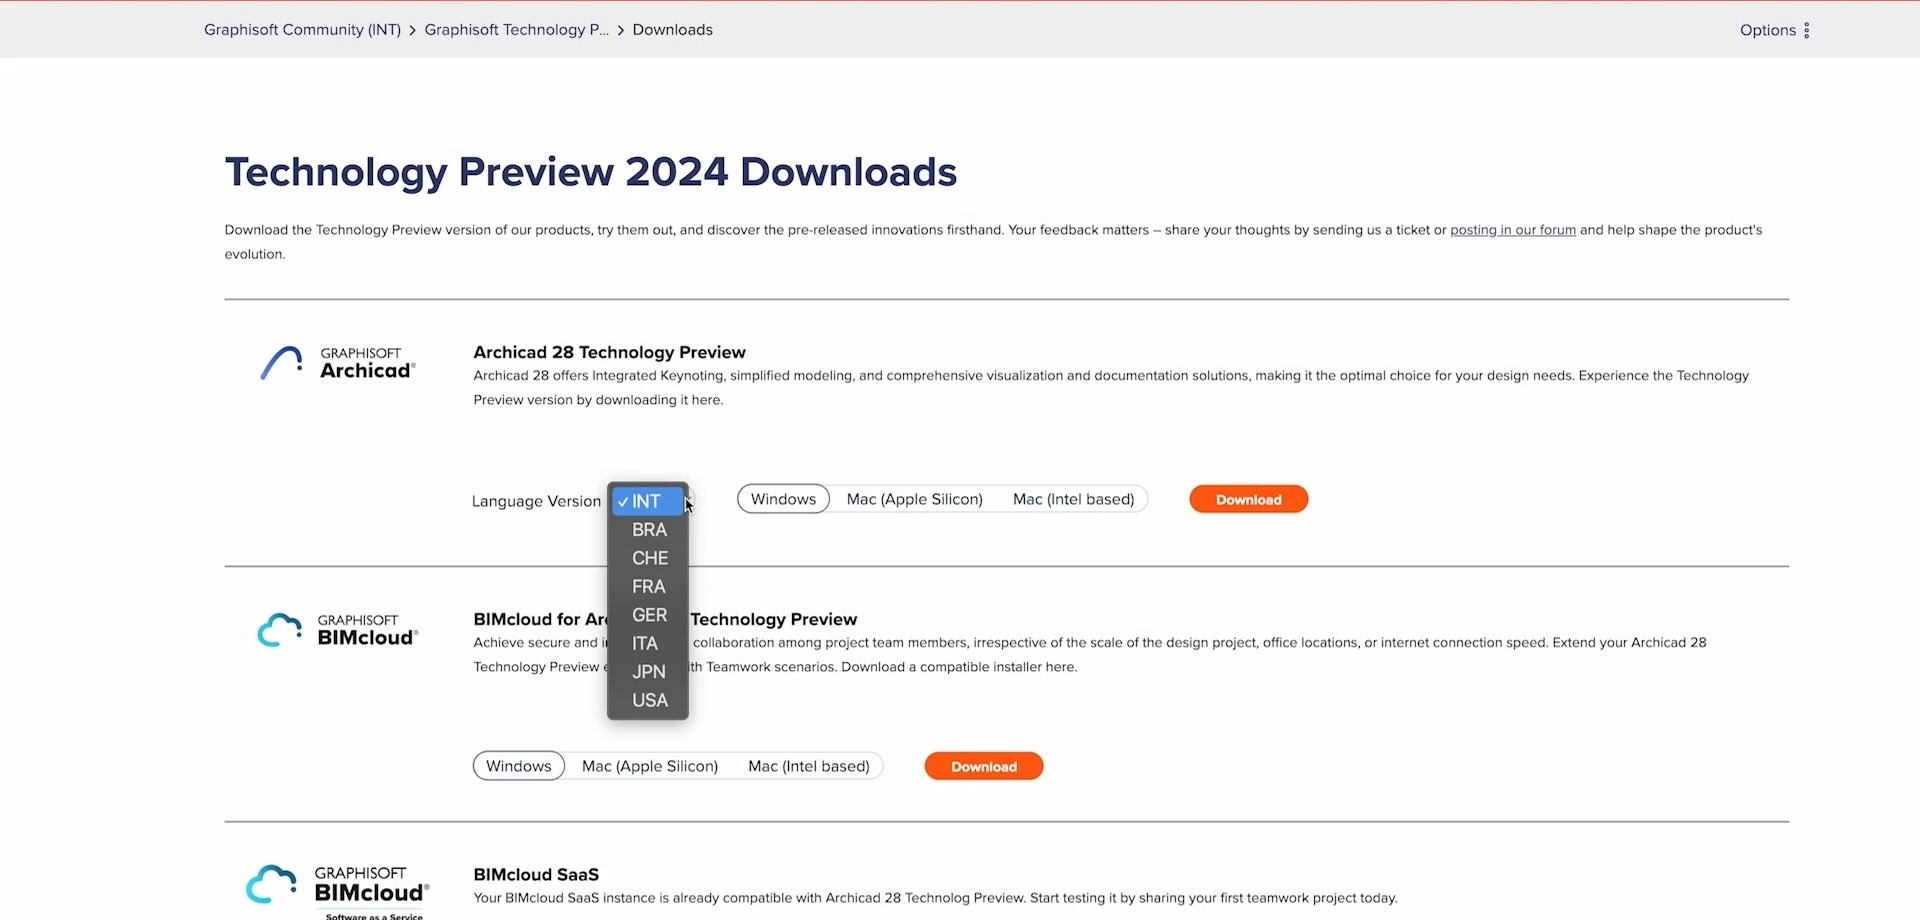Open Graphisoft Community (INT) breadcrumb link
This screenshot has width=1920, height=920.
point(302,30)
